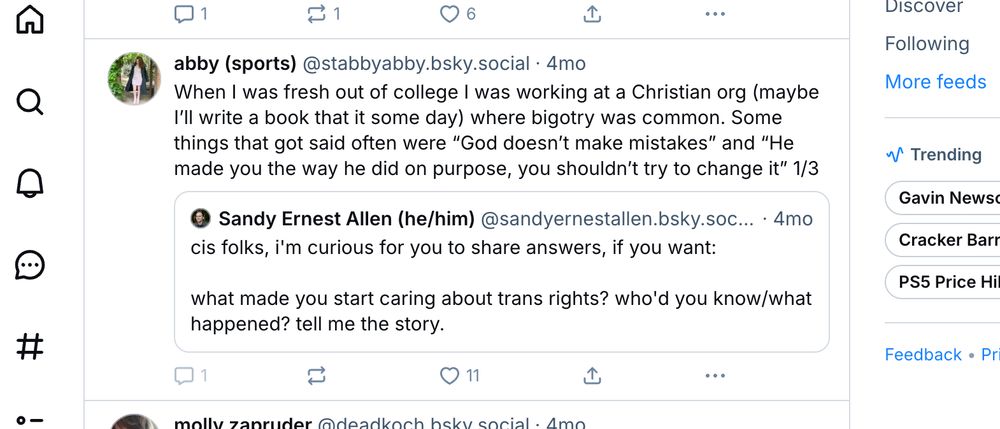Like abby's post with 11 likes

[450, 376]
